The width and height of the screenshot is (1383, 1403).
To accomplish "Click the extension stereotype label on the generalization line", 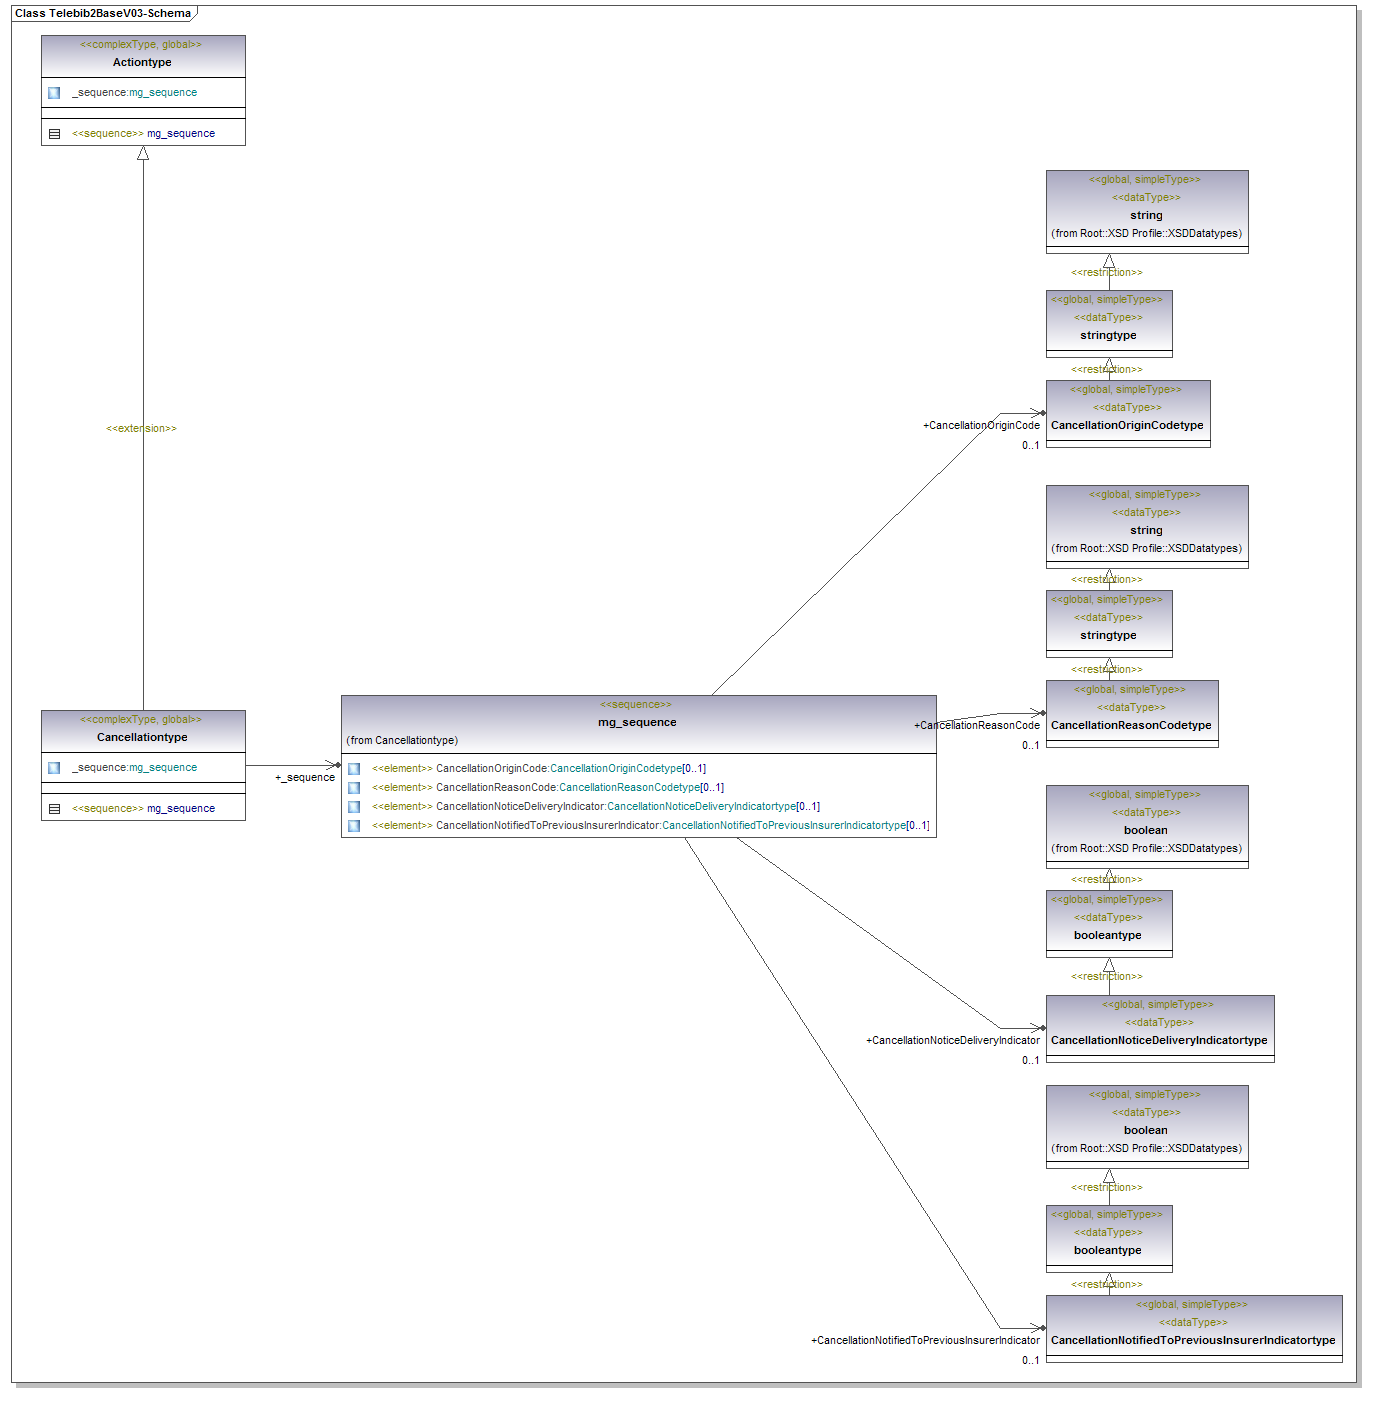I will click(x=141, y=429).
